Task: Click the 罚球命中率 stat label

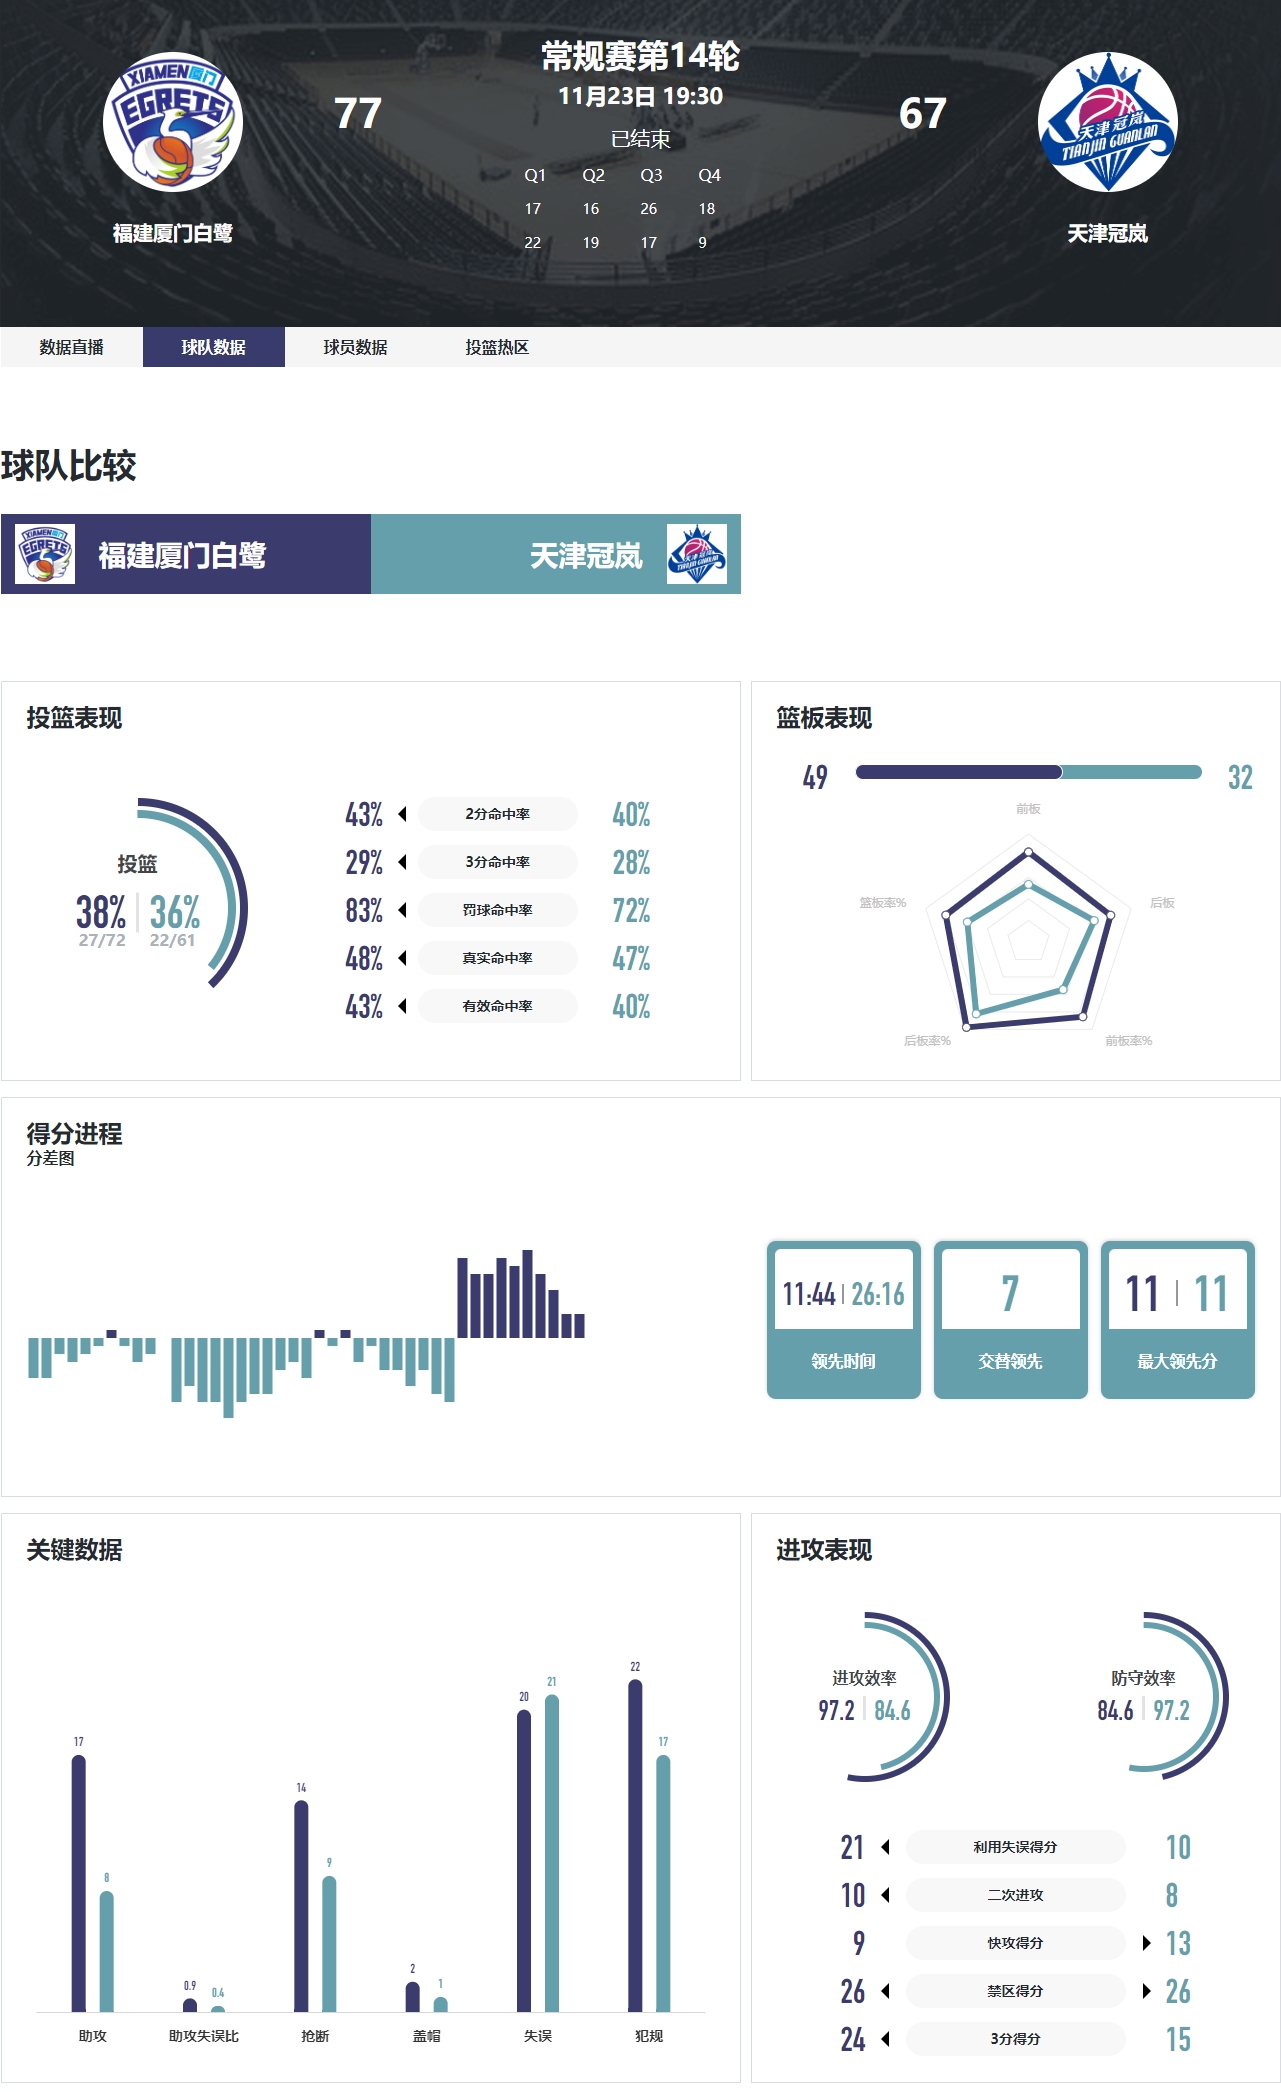Action: pos(497,910)
